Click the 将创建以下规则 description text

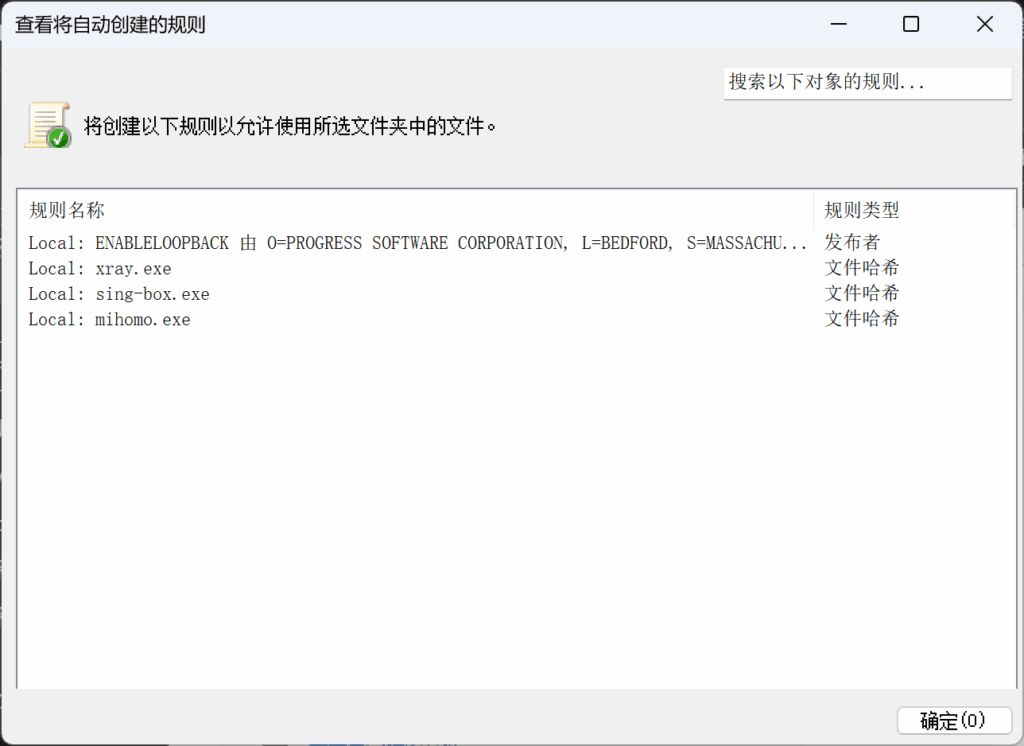(x=290, y=127)
